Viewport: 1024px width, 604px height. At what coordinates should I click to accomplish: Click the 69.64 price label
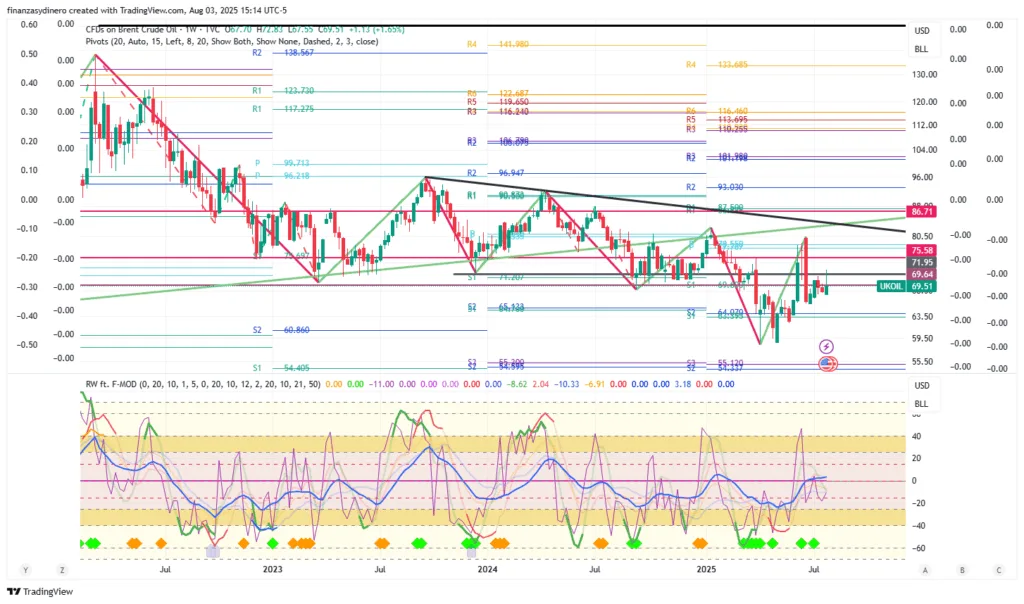coord(921,274)
